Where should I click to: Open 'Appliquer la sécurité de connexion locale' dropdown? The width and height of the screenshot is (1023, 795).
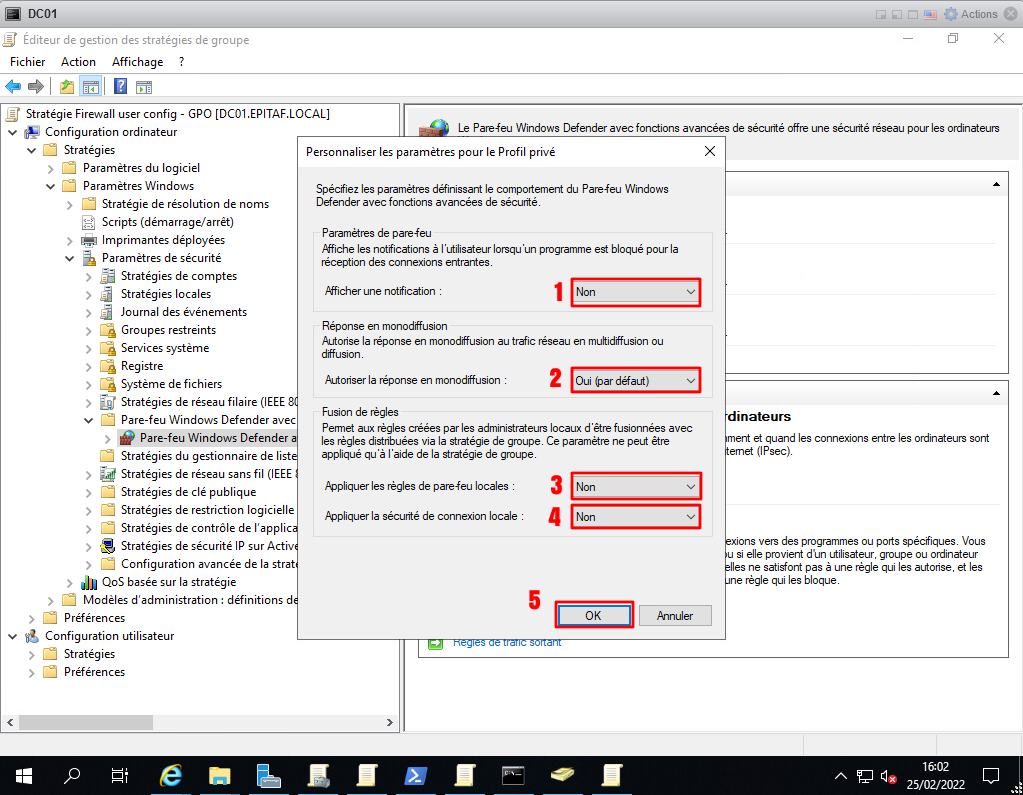point(635,516)
